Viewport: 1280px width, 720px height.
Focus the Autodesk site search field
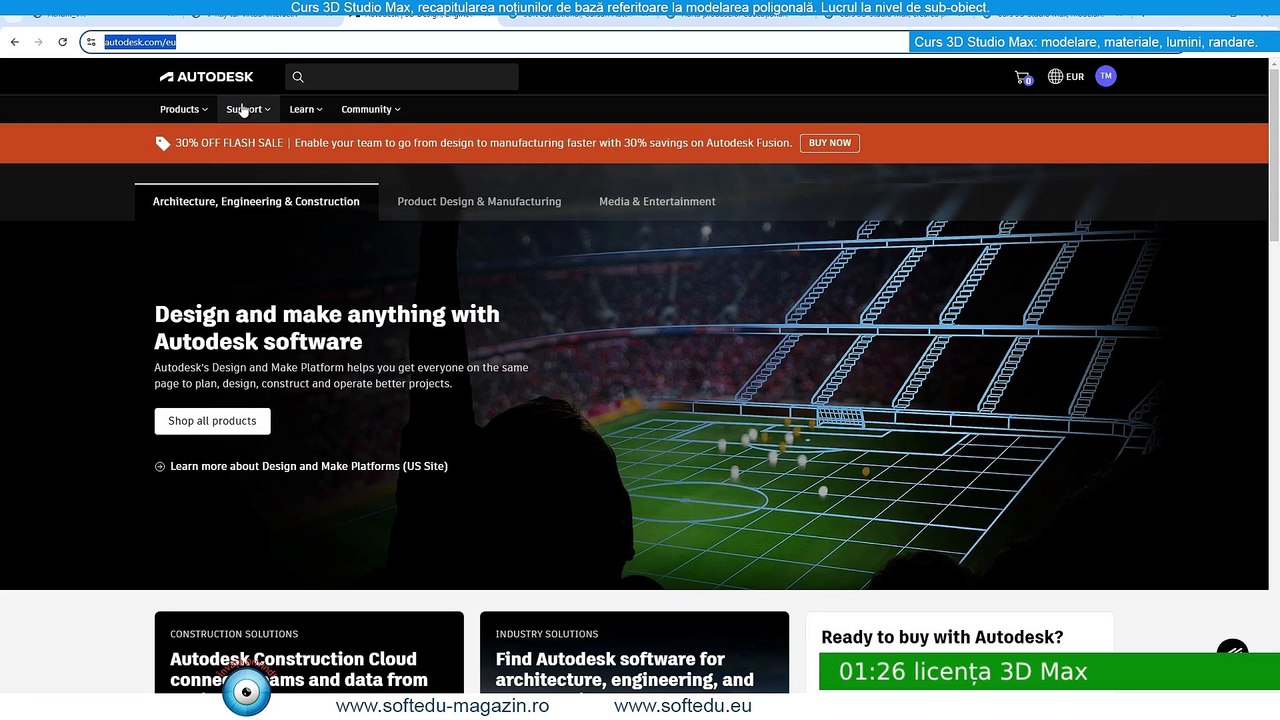click(x=402, y=77)
